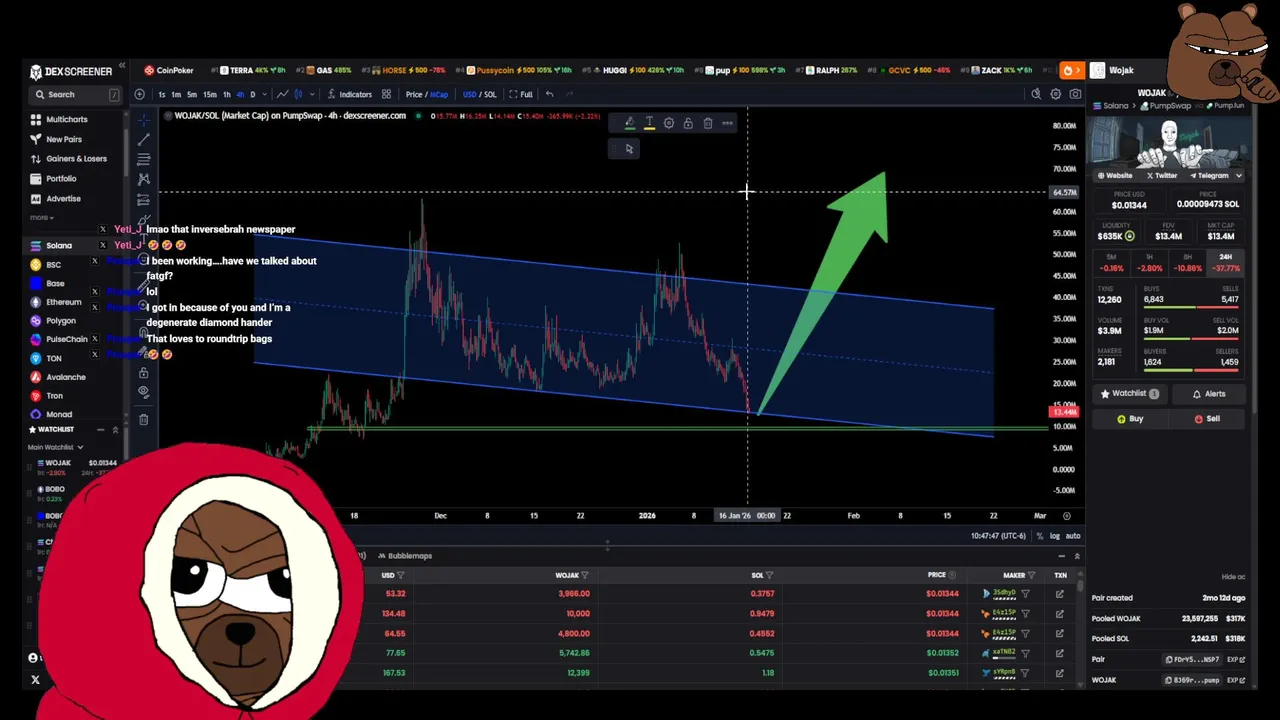Lock the selected drawing

688,123
